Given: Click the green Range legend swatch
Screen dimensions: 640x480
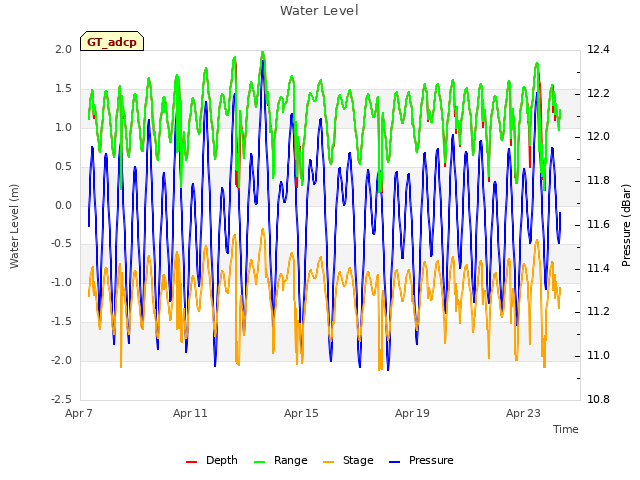Looking at the screenshot, I should tap(259, 462).
